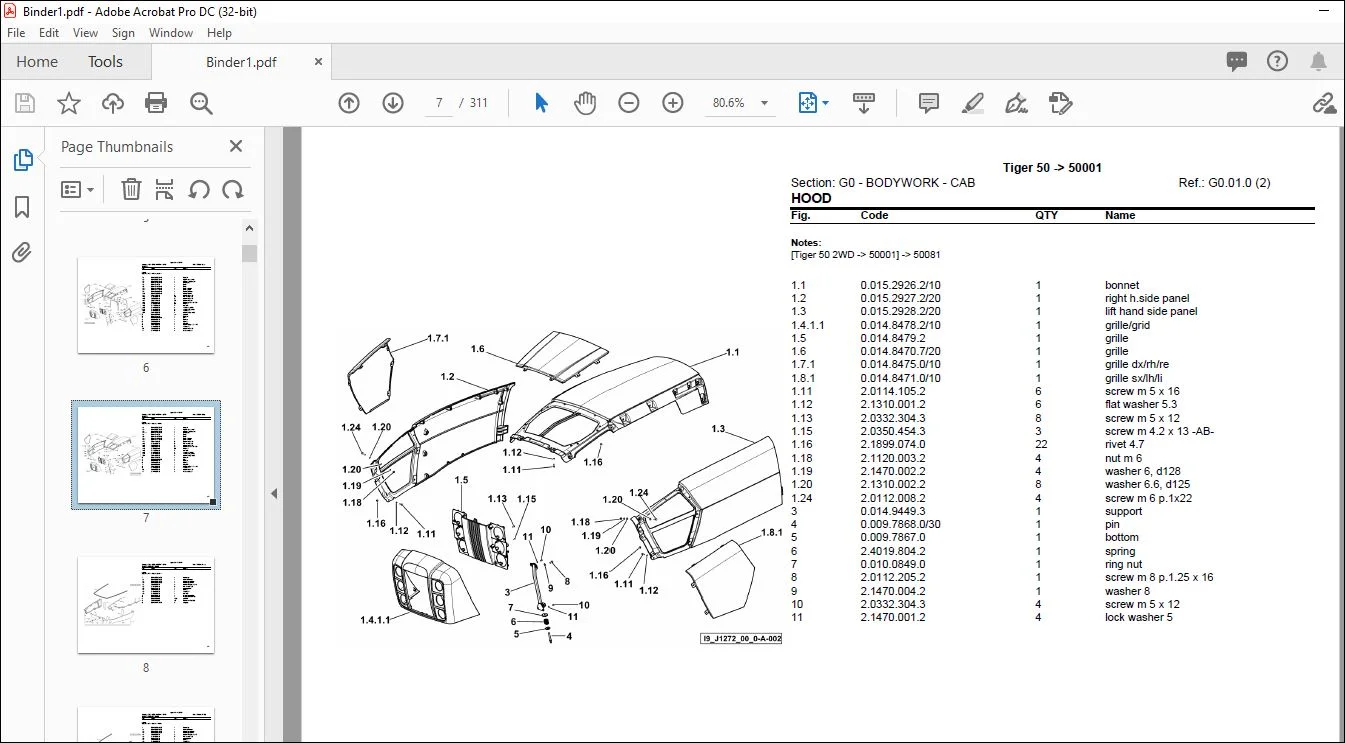Zoom in with the plus button
Image resolution: width=1345 pixels, height=743 pixels.
[x=673, y=103]
